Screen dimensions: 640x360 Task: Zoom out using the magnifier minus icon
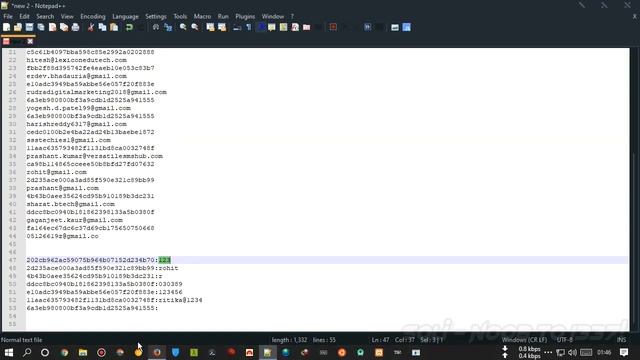pyautogui.click(x=195, y=27)
